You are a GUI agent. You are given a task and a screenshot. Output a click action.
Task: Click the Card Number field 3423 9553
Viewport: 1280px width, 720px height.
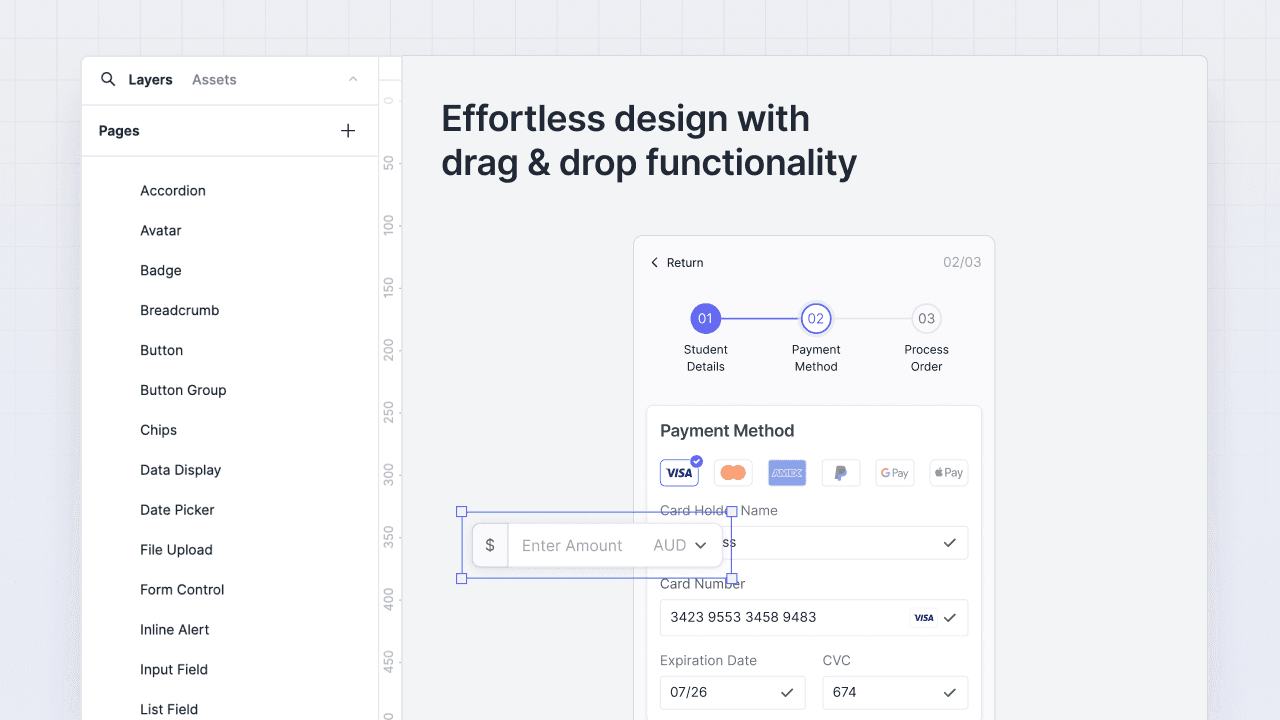click(814, 618)
